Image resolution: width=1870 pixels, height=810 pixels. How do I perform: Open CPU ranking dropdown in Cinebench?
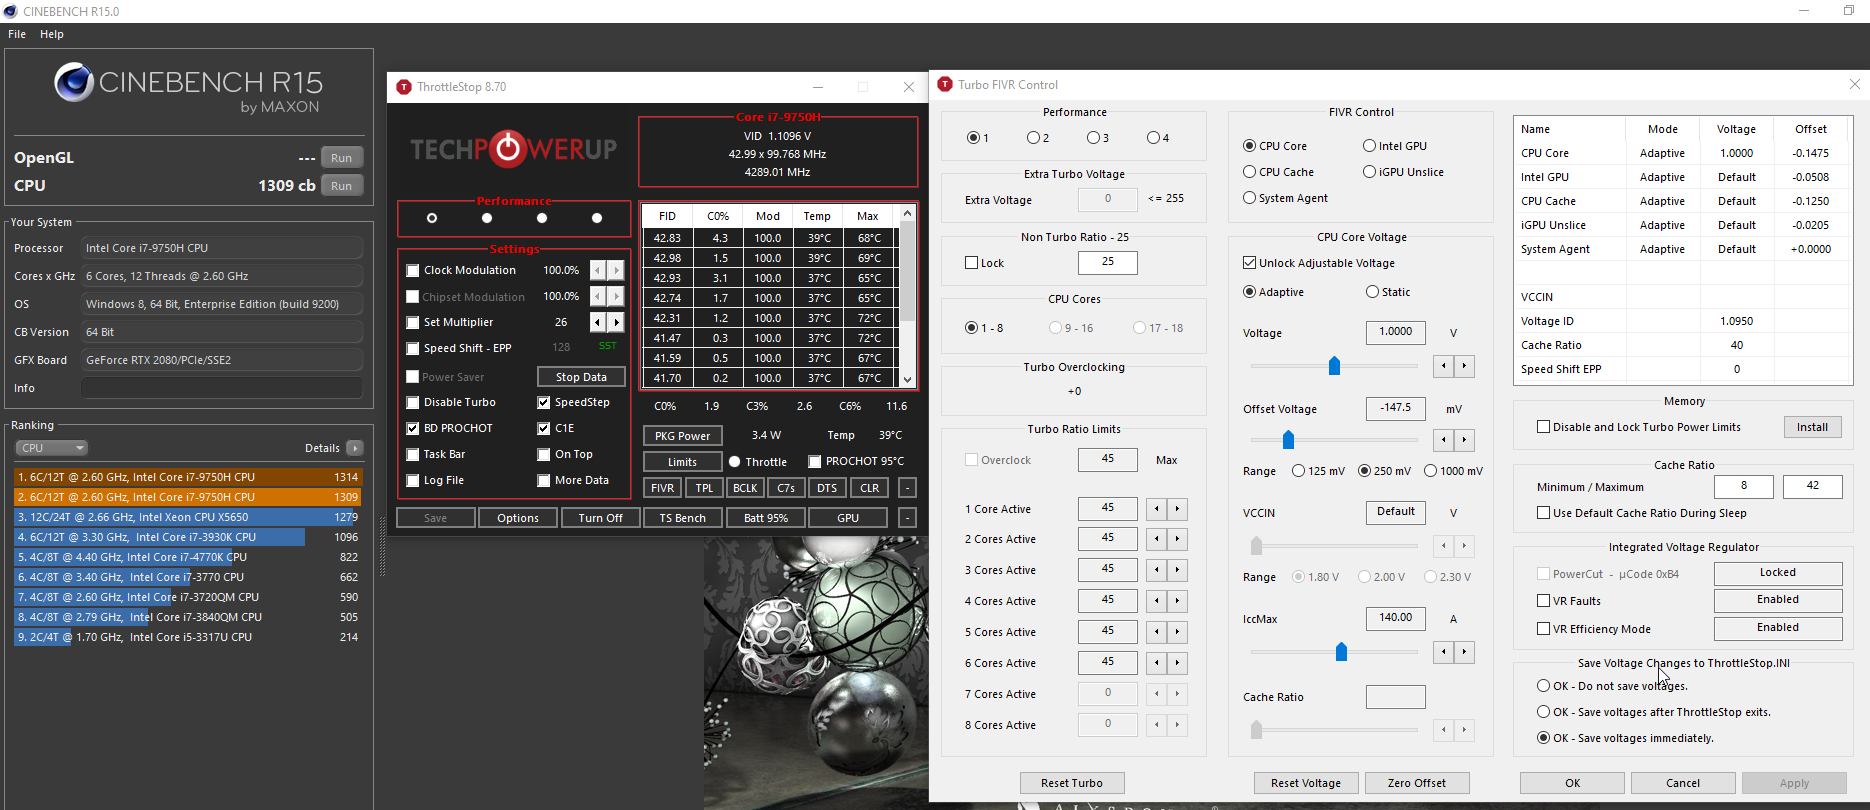pos(51,448)
